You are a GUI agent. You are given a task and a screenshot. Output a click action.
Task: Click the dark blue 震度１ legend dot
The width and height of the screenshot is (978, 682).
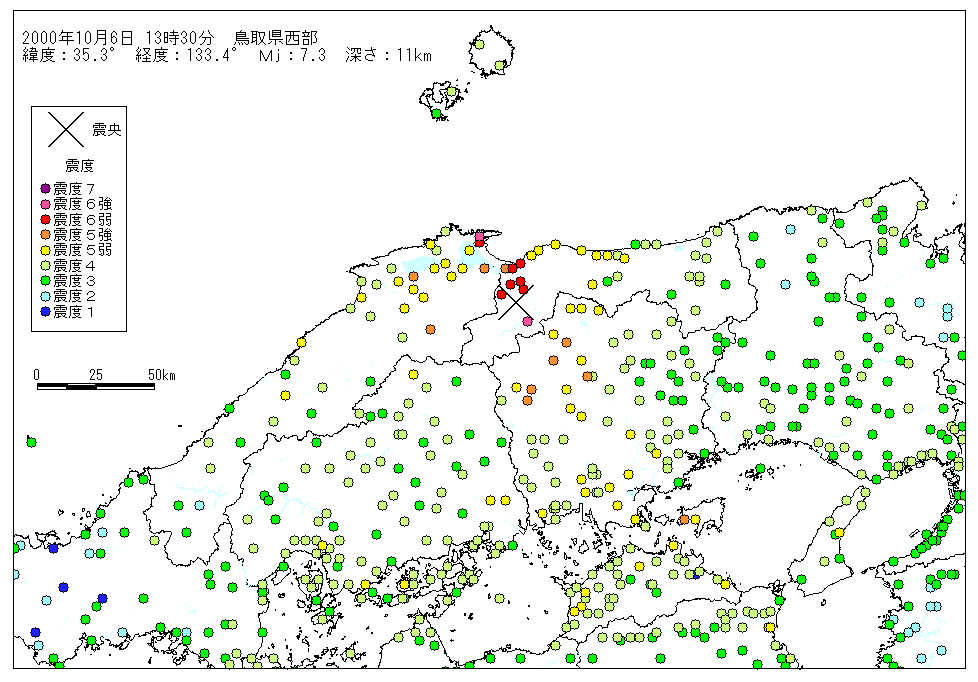coord(45,311)
